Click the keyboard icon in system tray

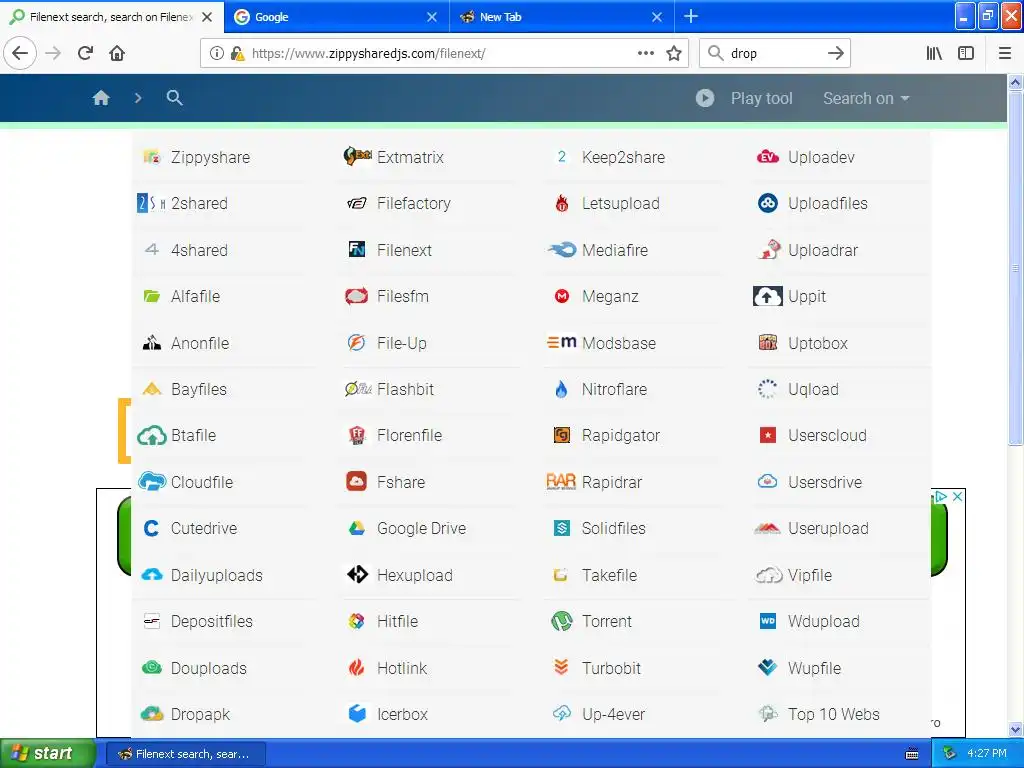click(912, 754)
